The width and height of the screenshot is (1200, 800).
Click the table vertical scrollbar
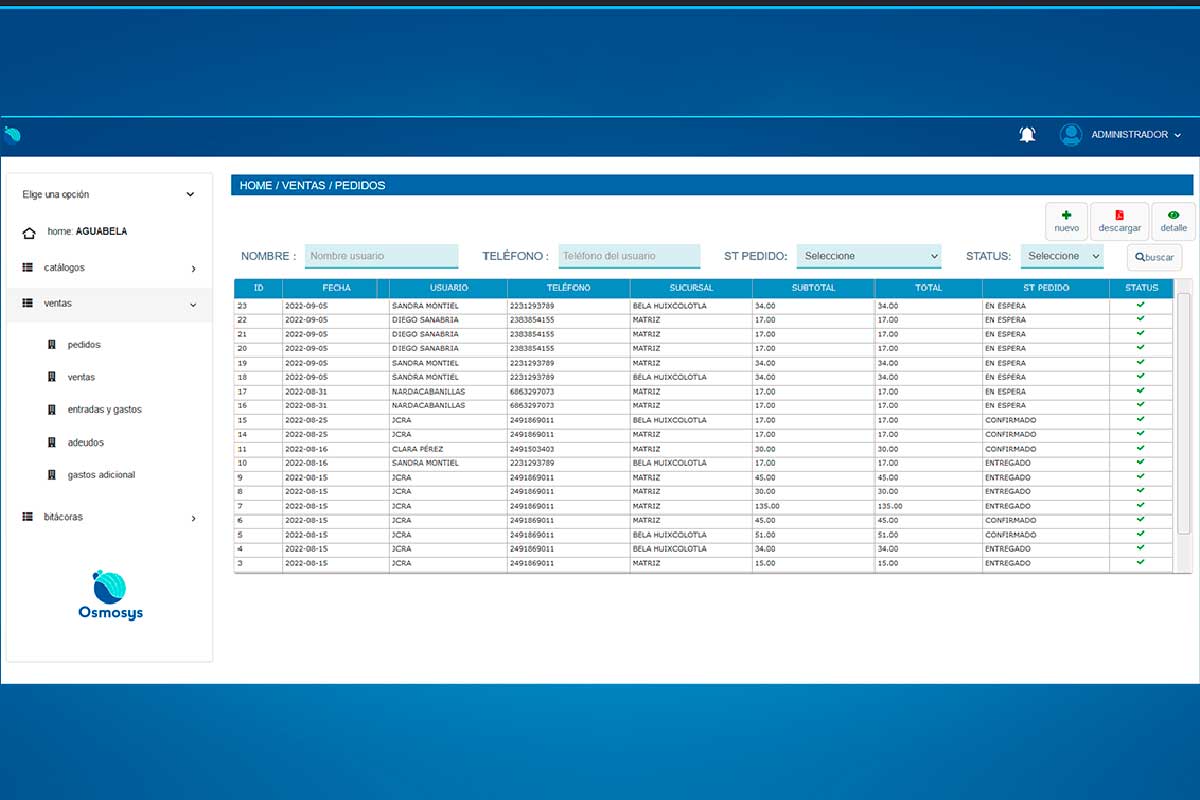click(x=1183, y=413)
